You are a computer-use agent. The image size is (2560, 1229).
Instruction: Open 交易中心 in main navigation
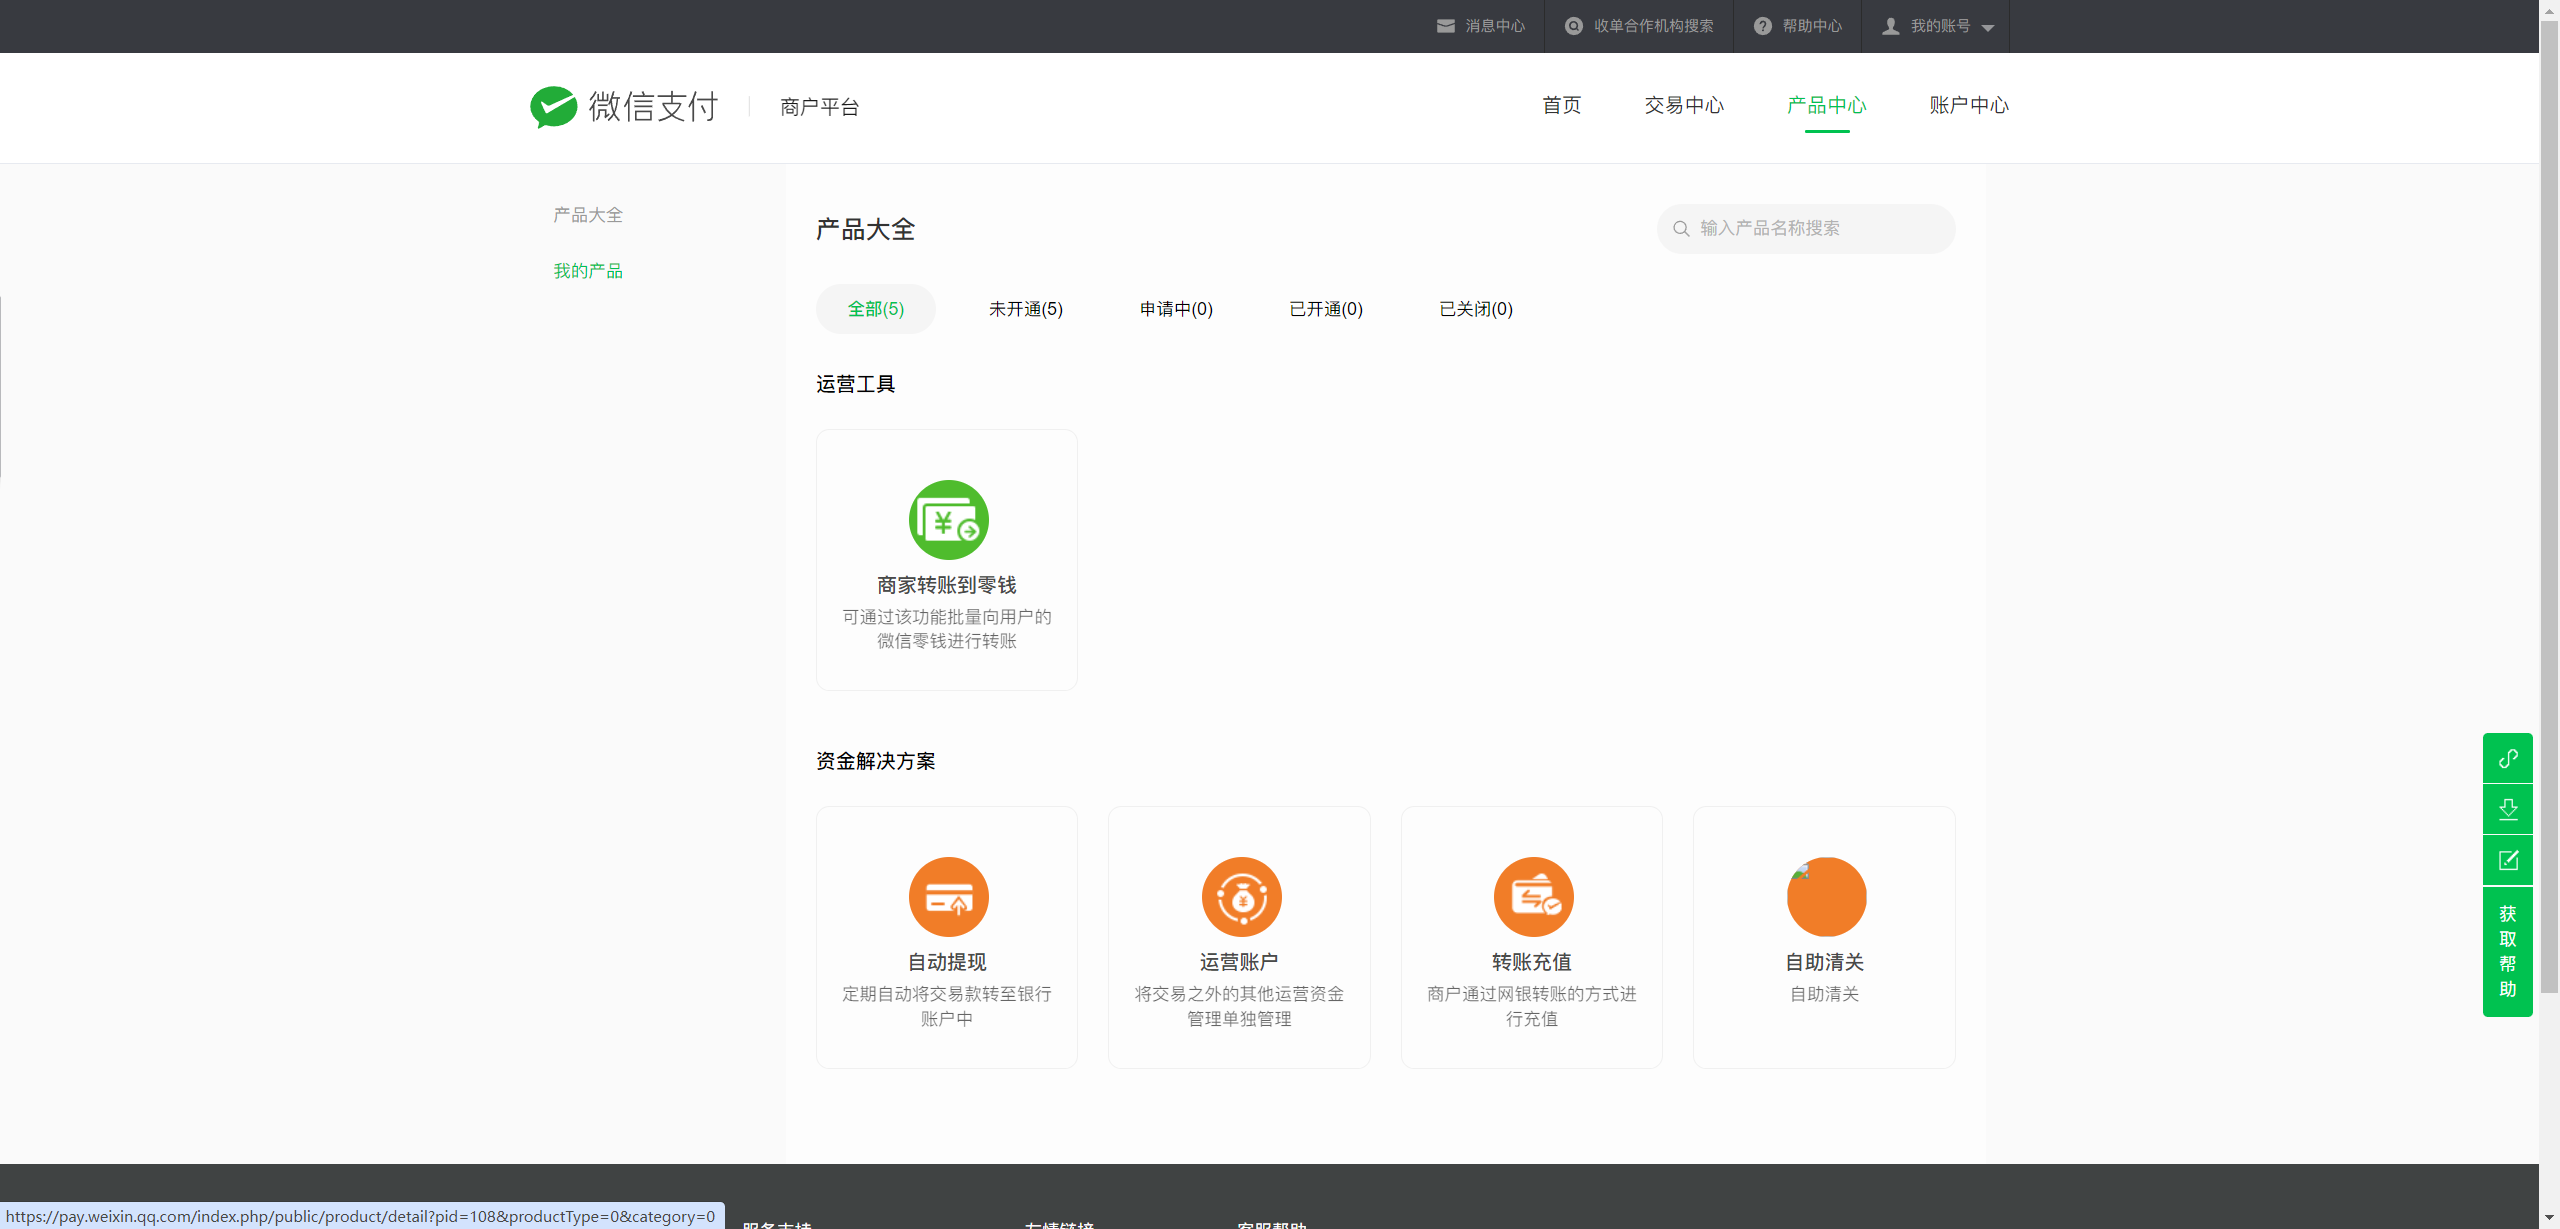pyautogui.click(x=1684, y=105)
